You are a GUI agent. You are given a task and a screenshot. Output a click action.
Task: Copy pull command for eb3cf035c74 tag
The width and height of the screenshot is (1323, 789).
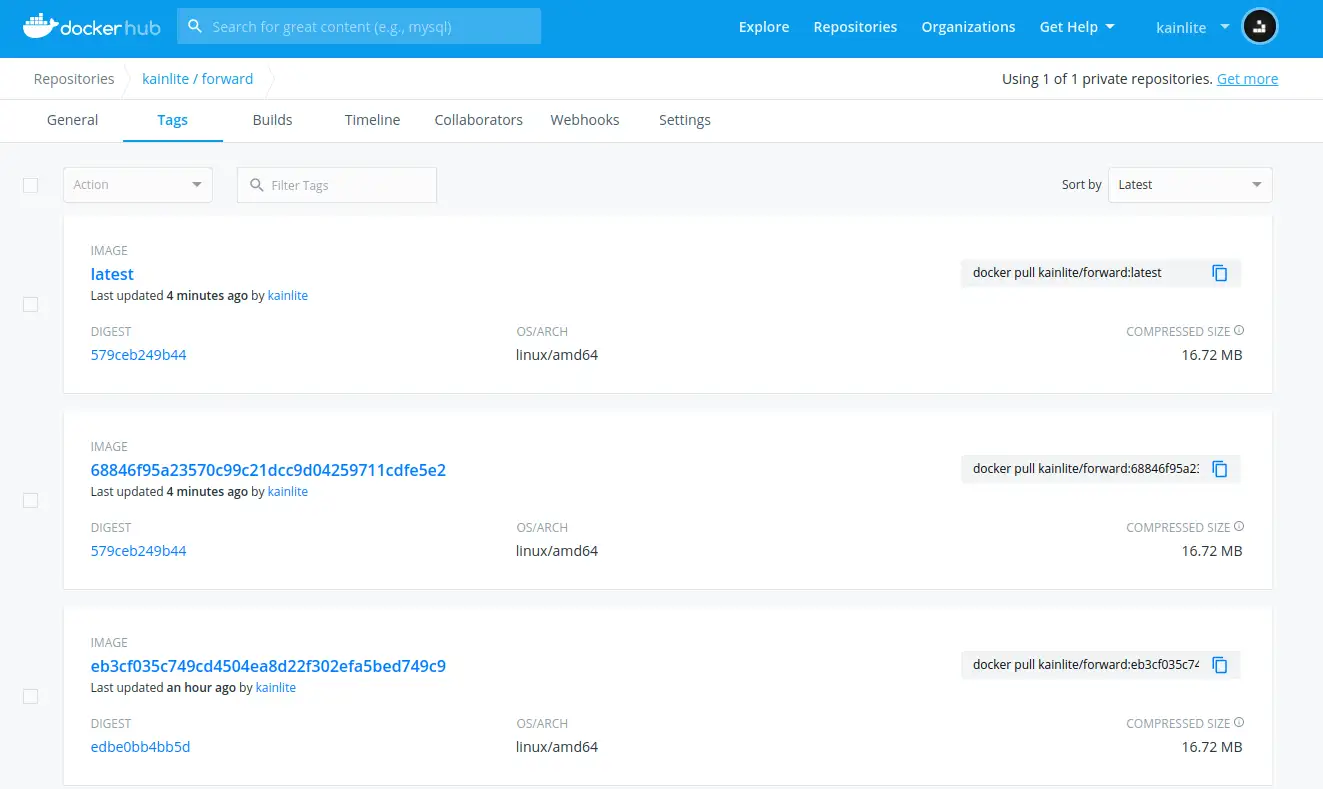pos(1220,665)
